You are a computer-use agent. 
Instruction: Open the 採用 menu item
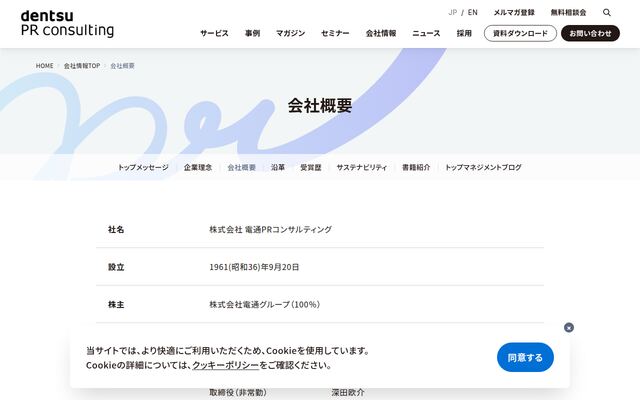(464, 33)
